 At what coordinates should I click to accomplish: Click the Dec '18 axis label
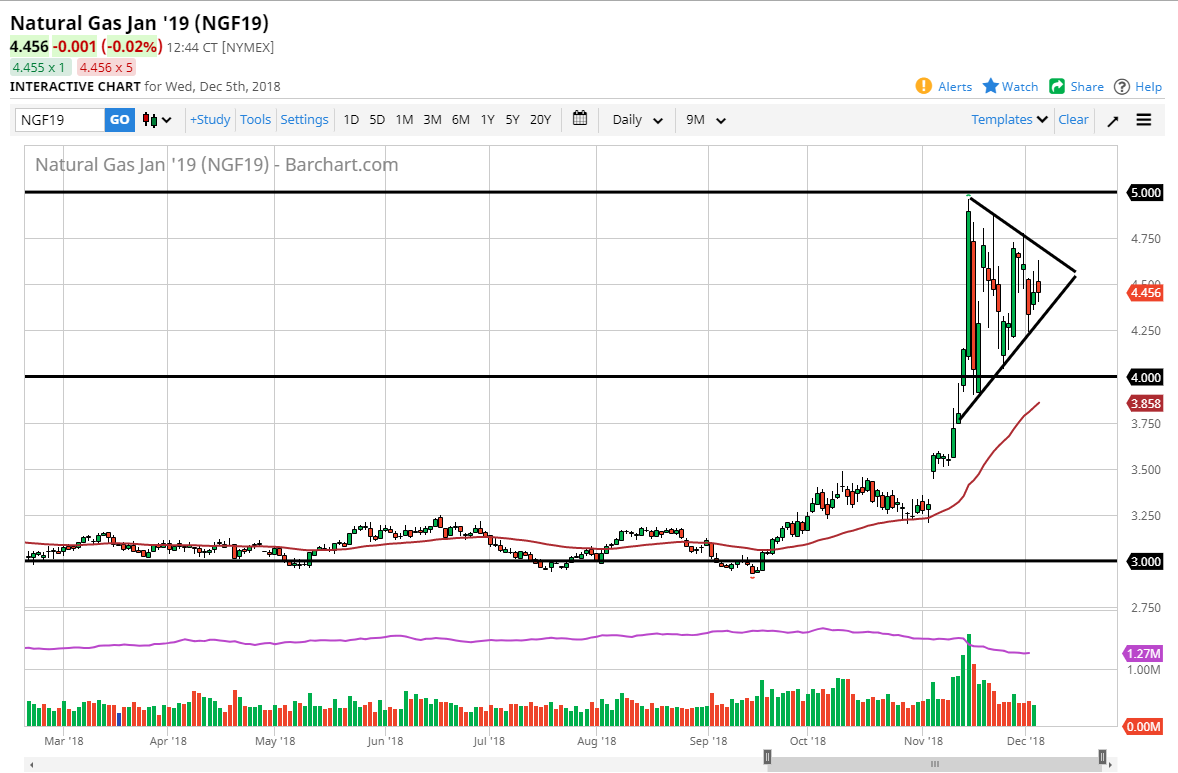point(1025,741)
